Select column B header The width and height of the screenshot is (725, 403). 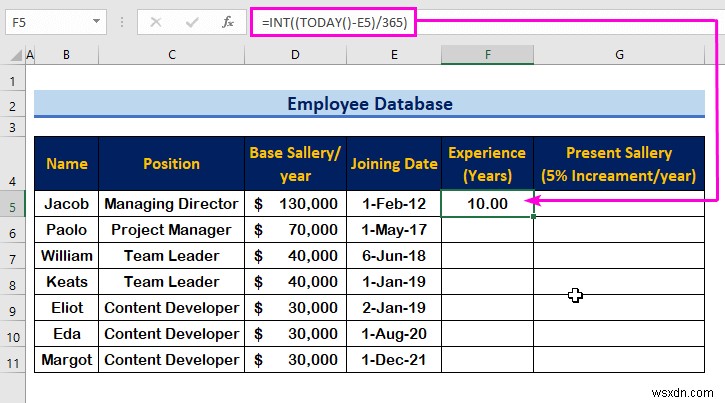(x=67, y=55)
